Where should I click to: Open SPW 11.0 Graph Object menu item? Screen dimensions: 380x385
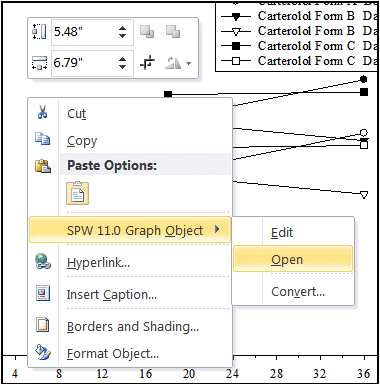tap(130, 229)
